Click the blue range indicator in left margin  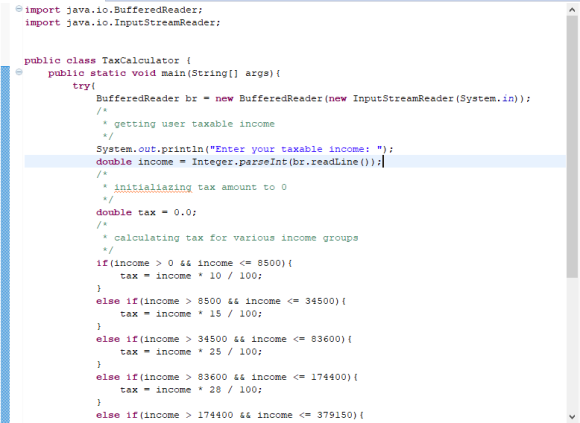click(5, 244)
